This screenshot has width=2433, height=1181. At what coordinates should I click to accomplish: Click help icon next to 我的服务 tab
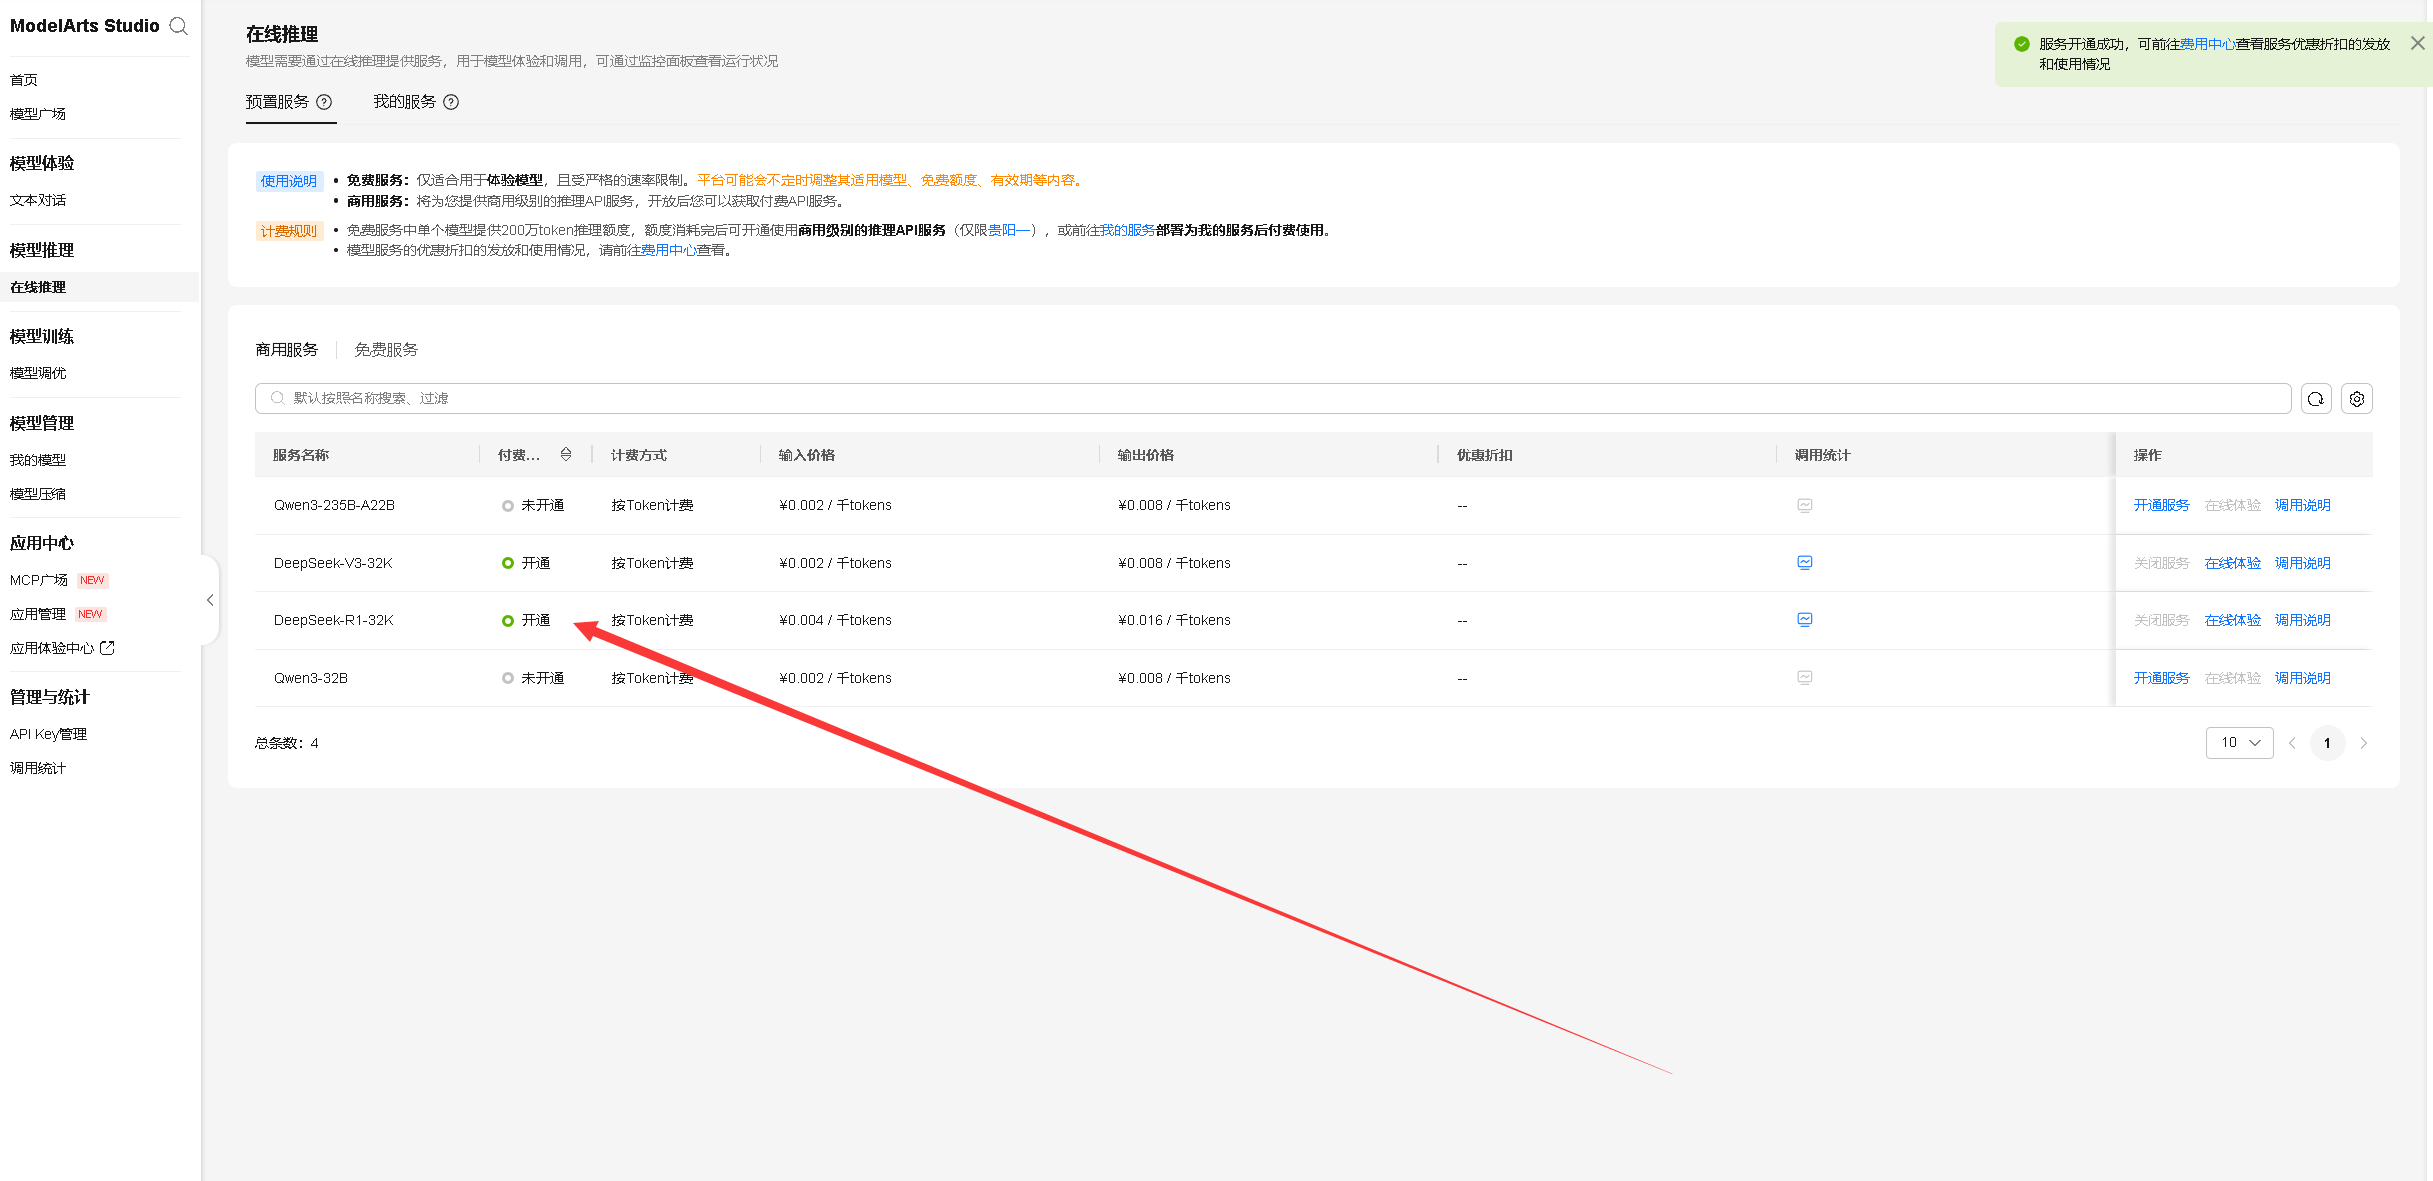tap(451, 102)
